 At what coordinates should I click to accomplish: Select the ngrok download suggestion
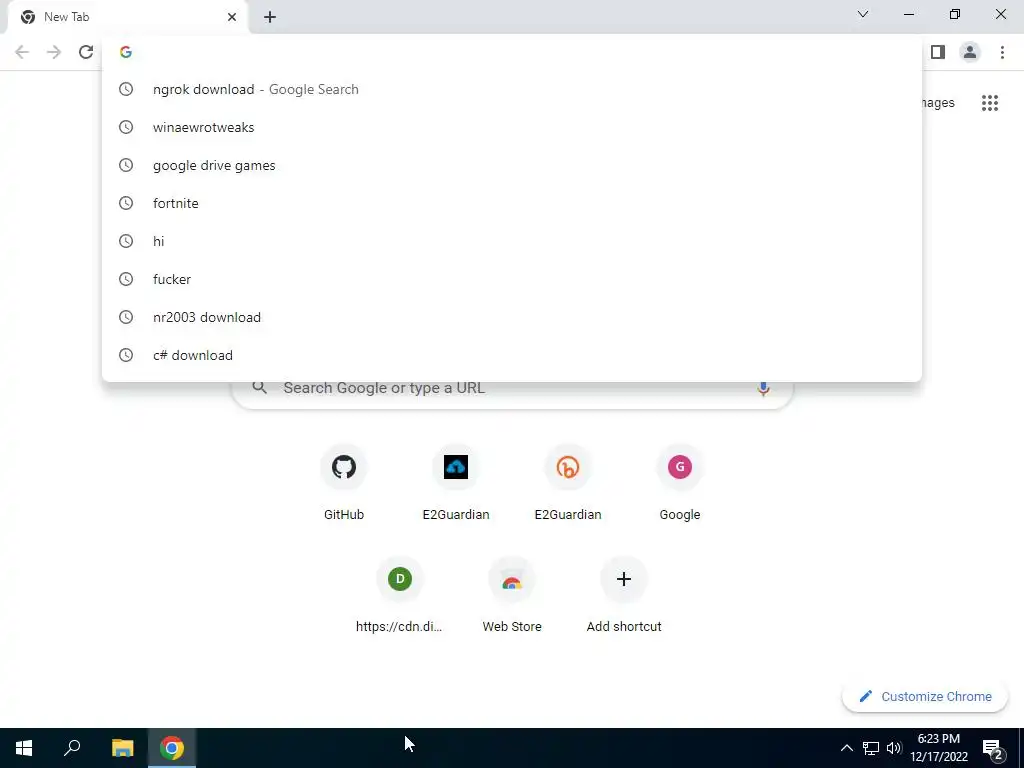[x=511, y=89]
